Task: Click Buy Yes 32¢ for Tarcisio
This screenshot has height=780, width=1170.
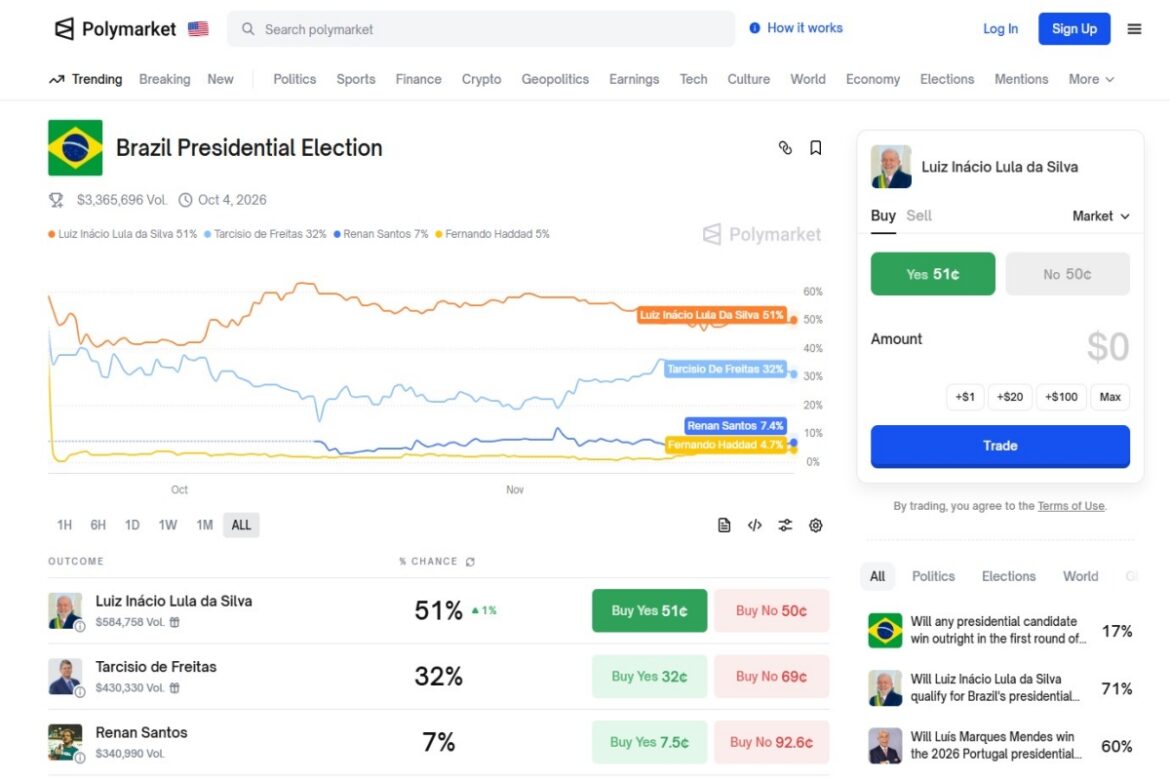Action: point(649,677)
